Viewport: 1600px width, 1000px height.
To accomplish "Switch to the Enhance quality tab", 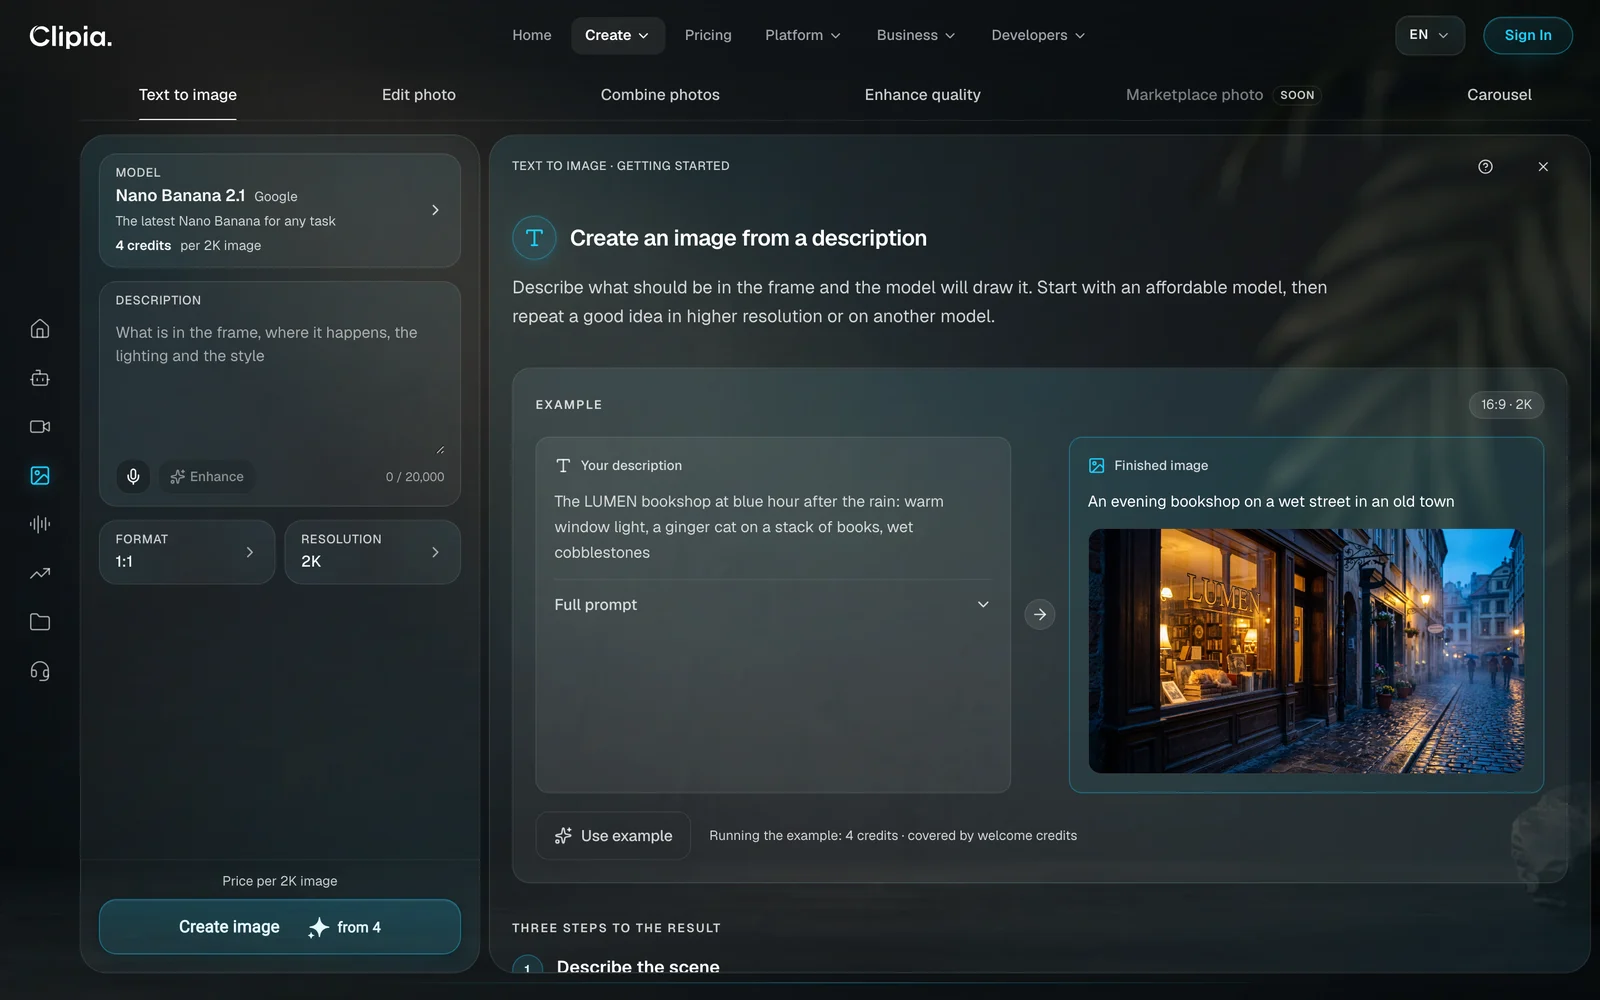I will click(922, 95).
